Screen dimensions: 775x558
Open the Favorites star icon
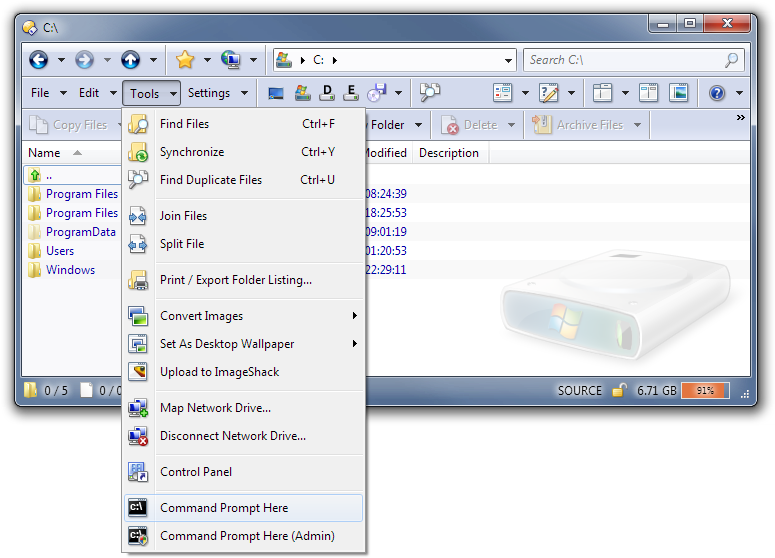tap(184, 60)
